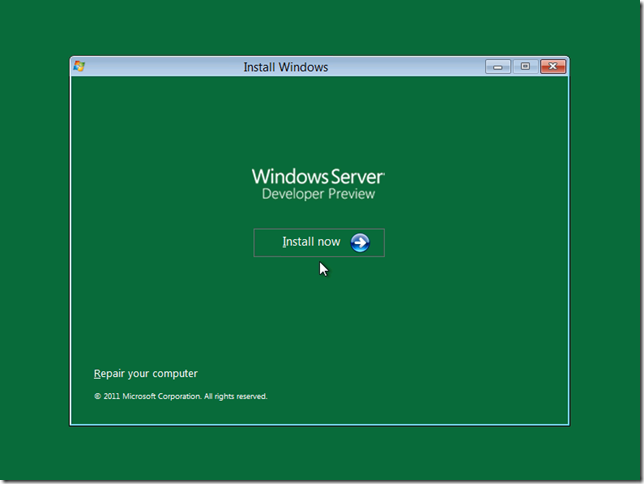Minimize the Install Windows window

click(498, 67)
